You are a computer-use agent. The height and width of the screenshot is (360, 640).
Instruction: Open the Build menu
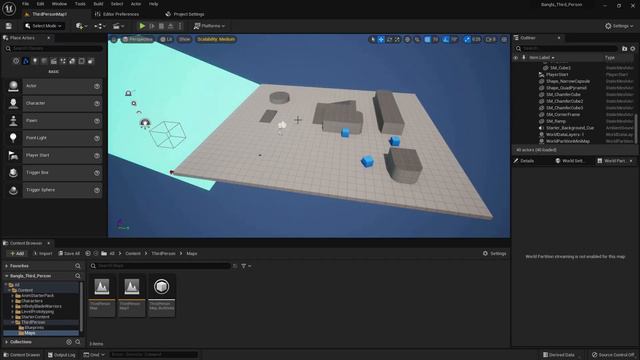98,4
